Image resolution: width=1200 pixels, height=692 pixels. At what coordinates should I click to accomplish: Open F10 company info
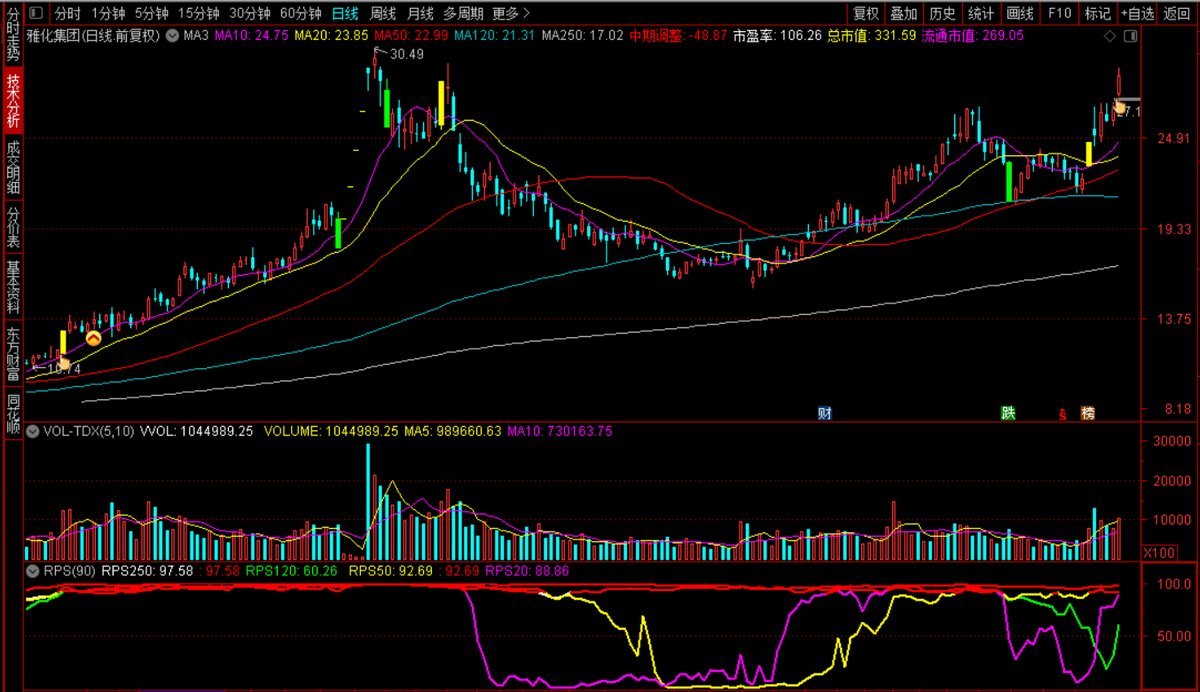tap(1060, 13)
